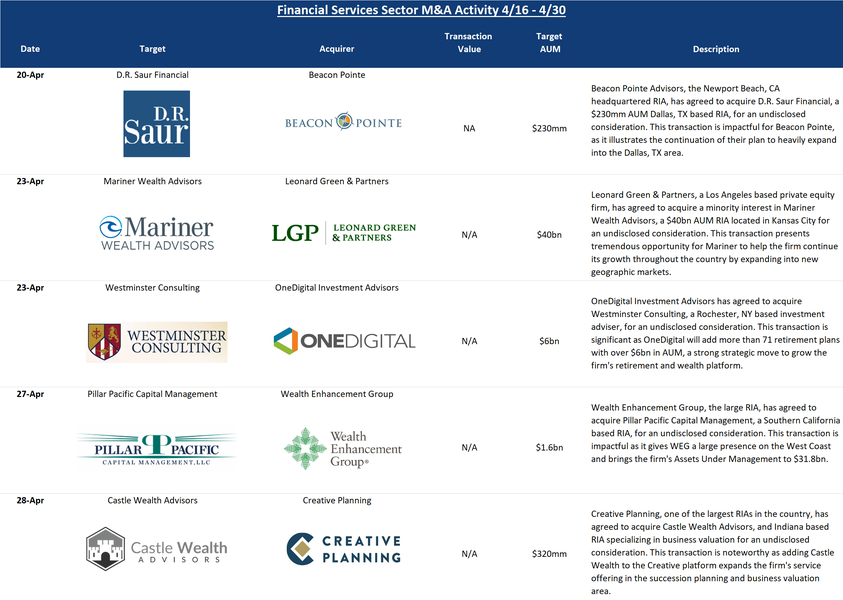The image size is (843, 600).
Task: Click the 'Castle Wealth Advisors' target name
Action: [152, 500]
